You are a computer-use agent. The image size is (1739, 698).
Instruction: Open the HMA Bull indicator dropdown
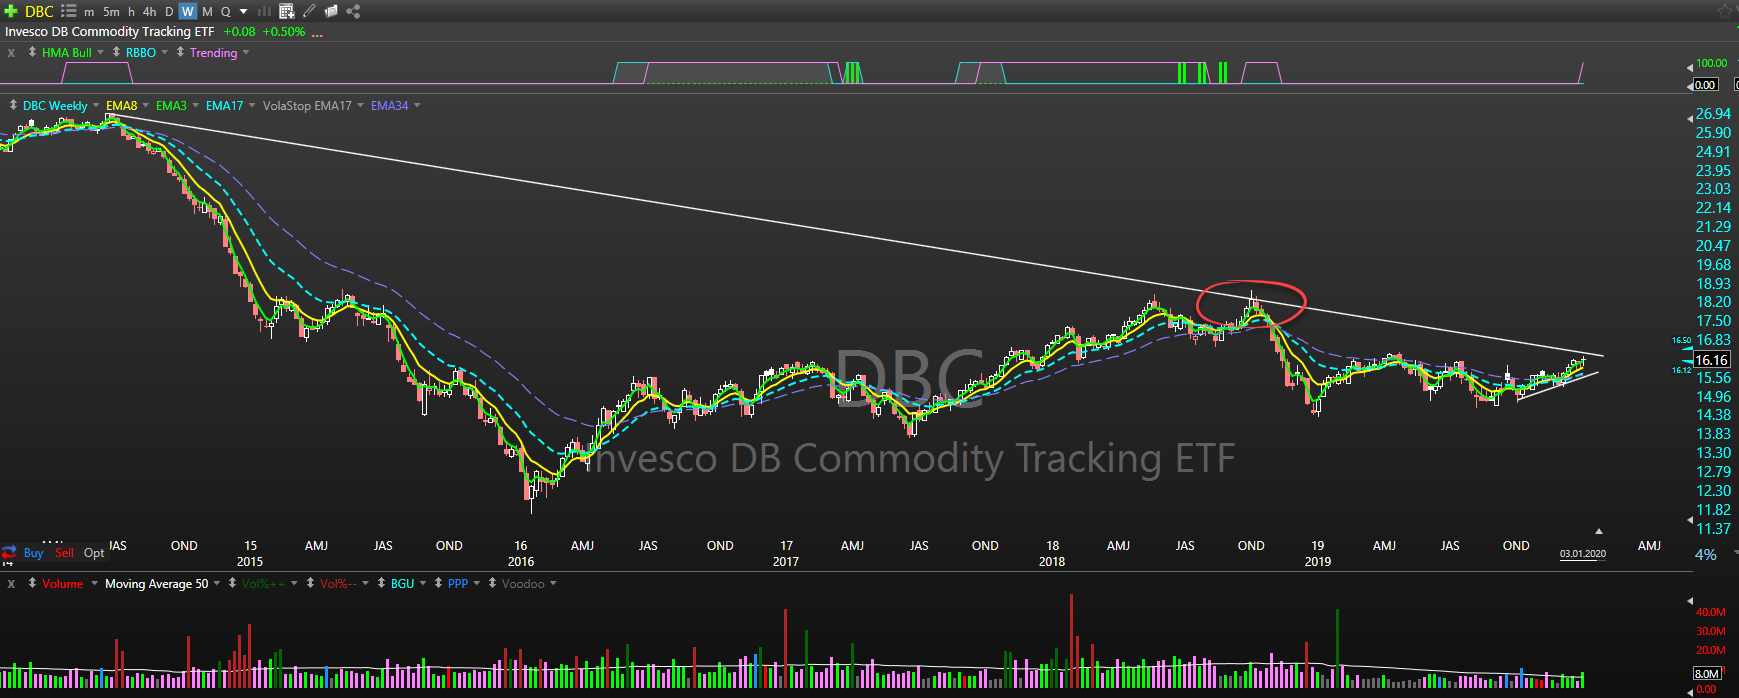pos(100,53)
